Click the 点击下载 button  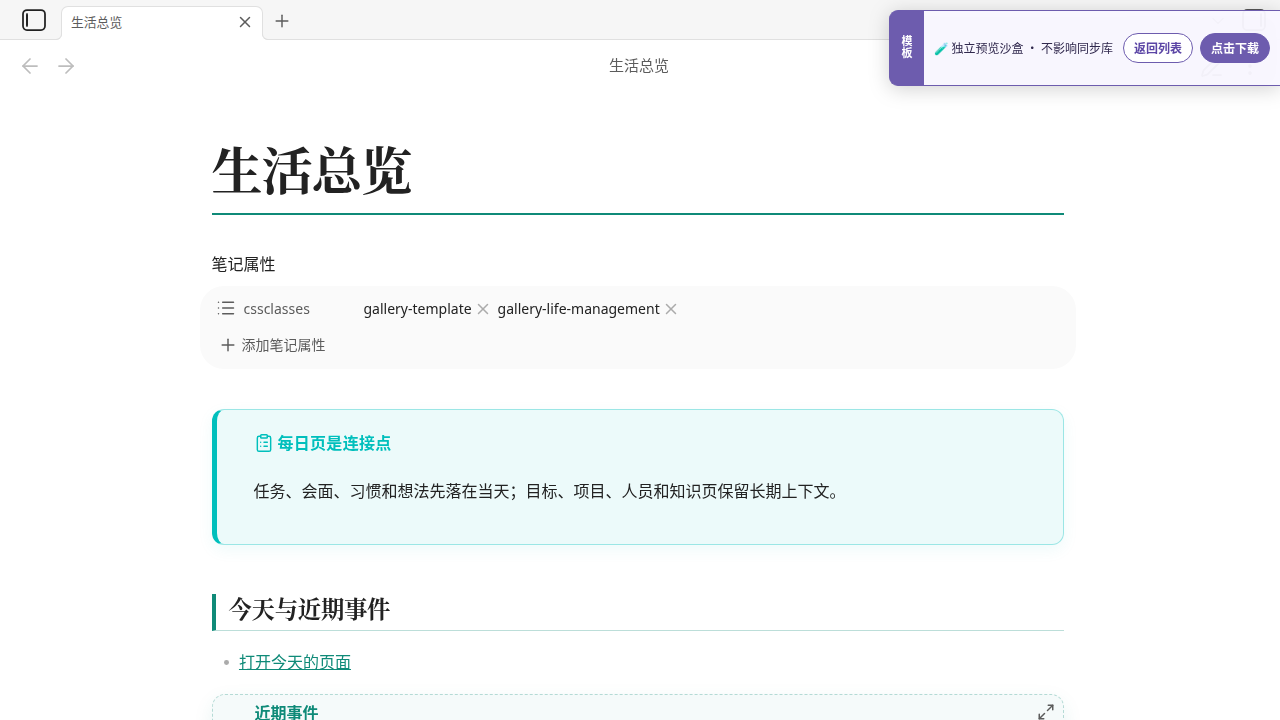1235,48
